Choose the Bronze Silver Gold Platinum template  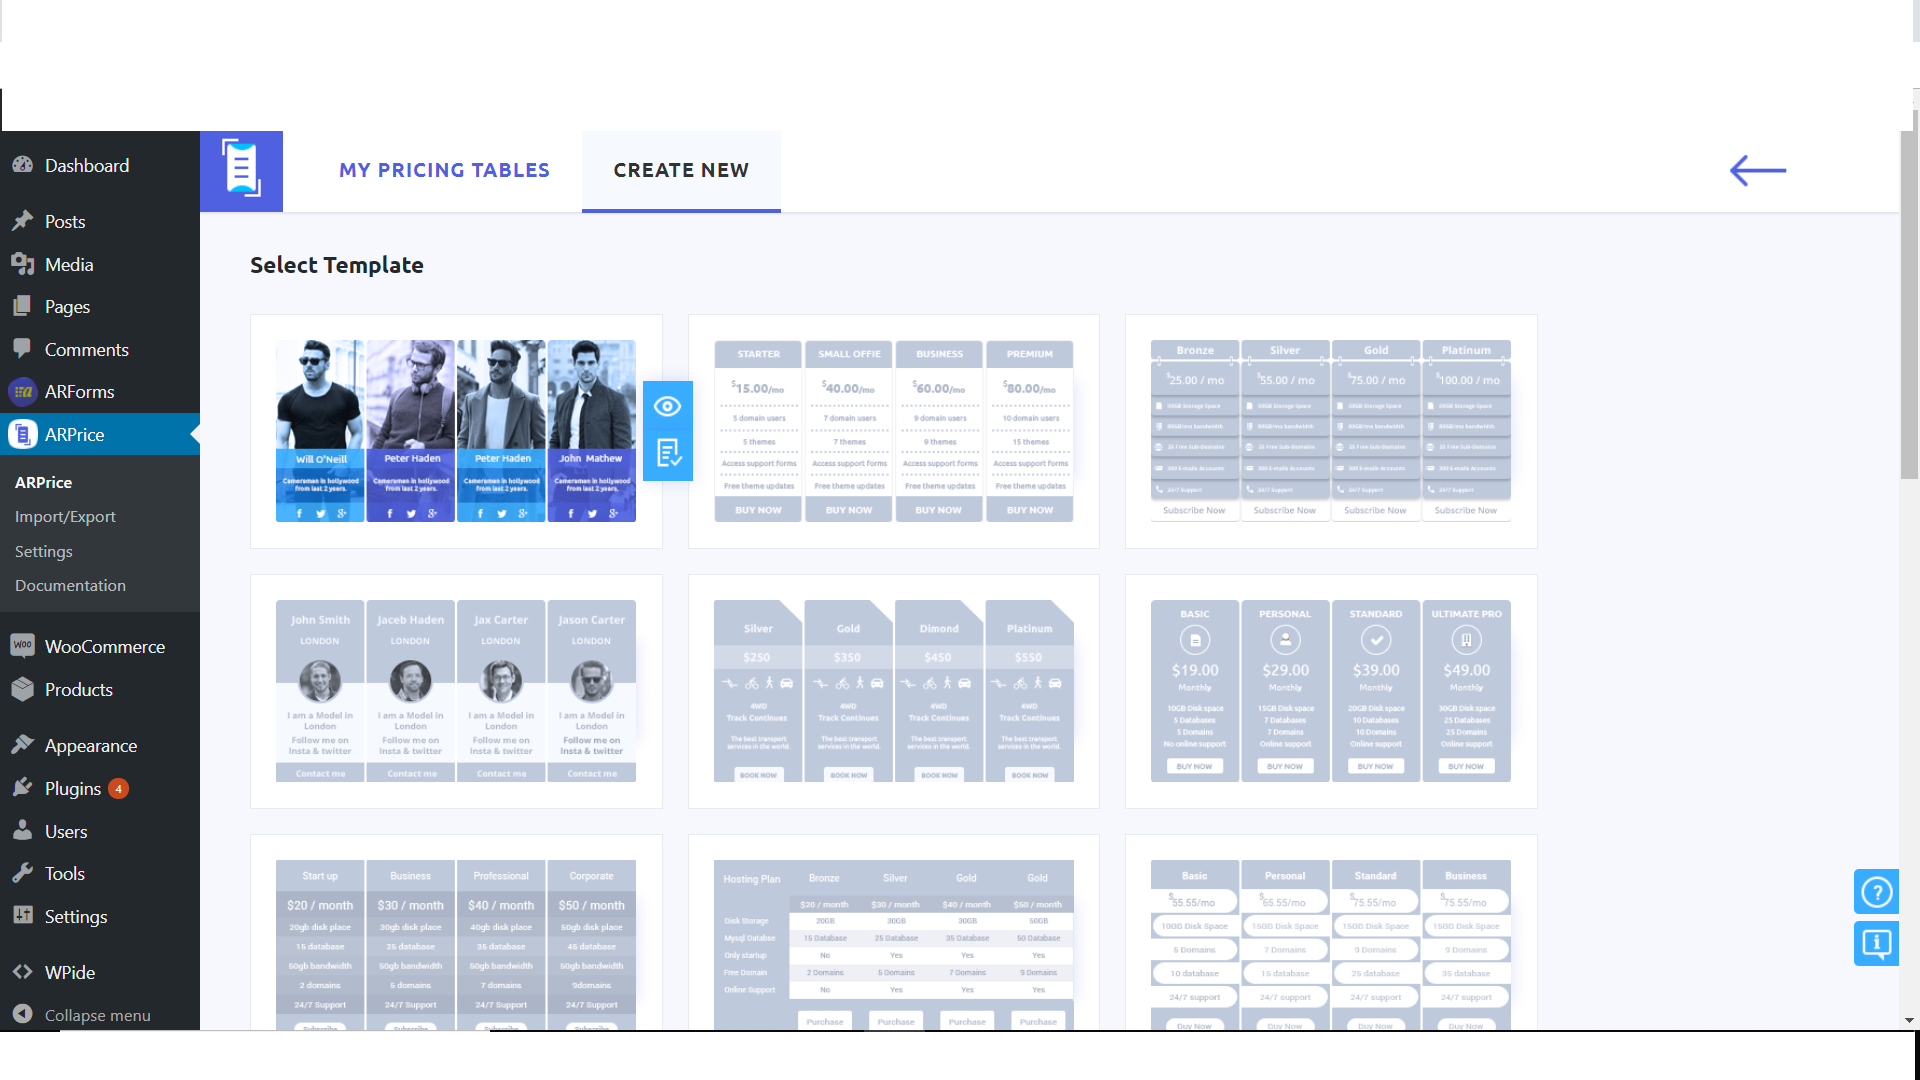pos(1330,431)
